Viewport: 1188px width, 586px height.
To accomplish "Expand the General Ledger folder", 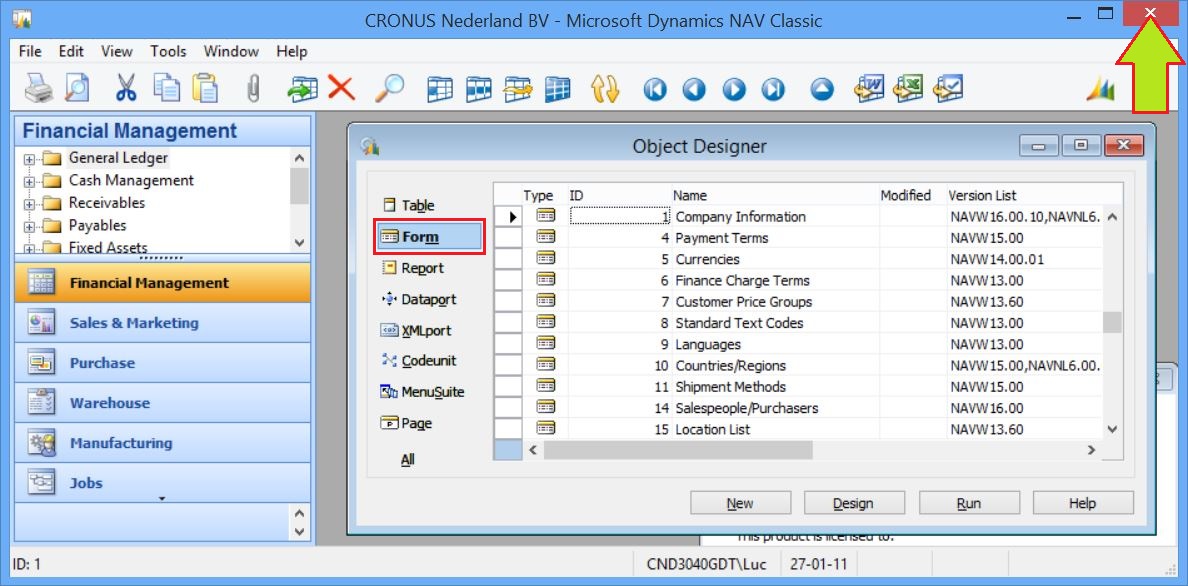I will coord(30,160).
